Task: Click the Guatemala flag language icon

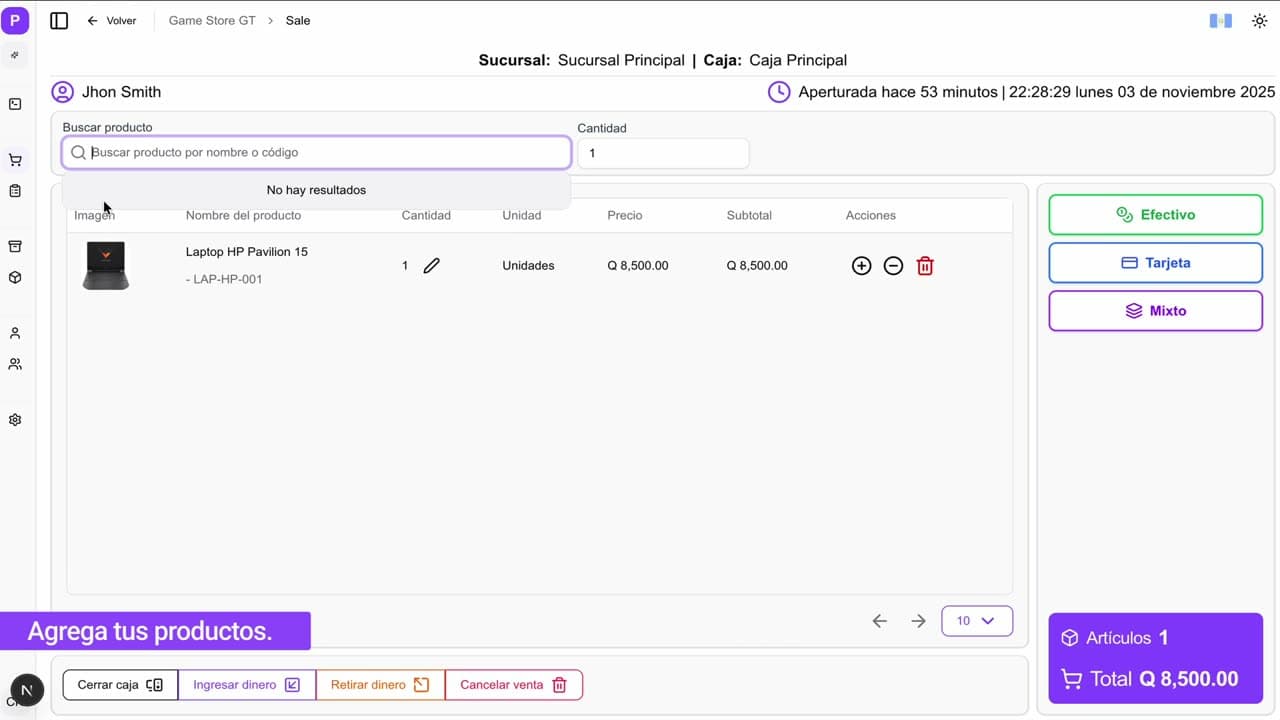Action: 1221,21
